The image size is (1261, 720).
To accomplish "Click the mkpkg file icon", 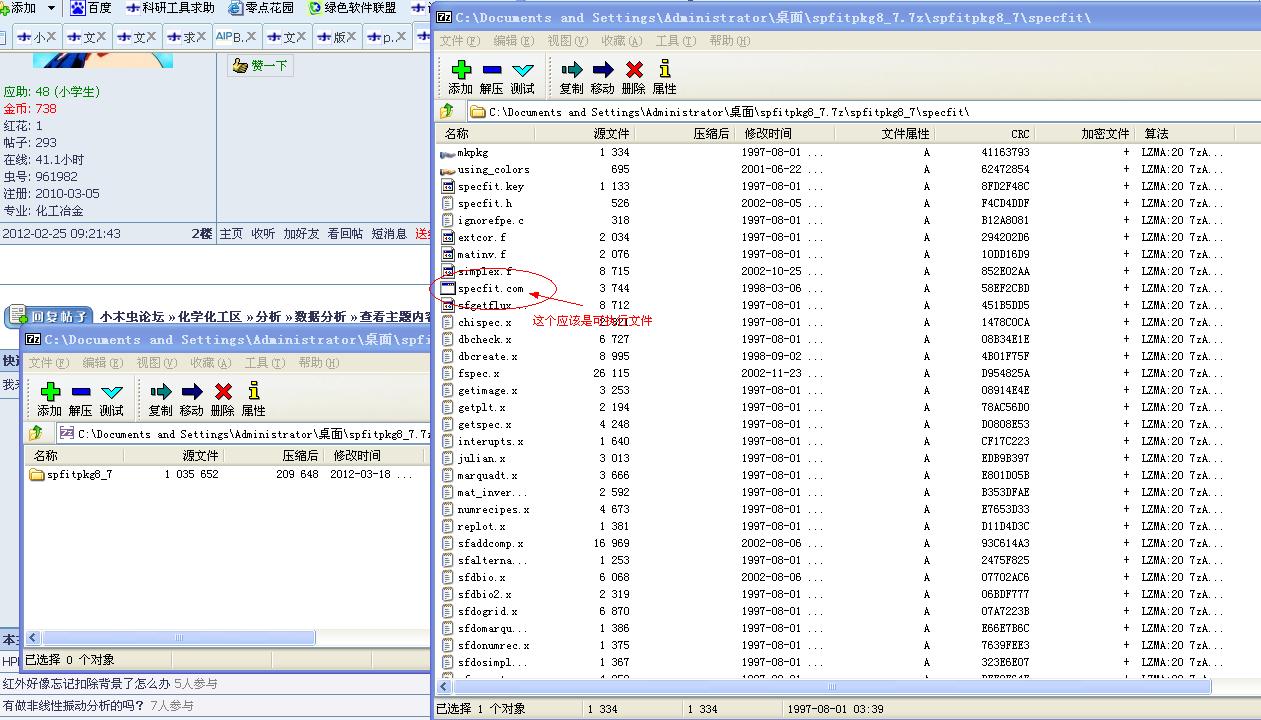I will tap(448, 153).
